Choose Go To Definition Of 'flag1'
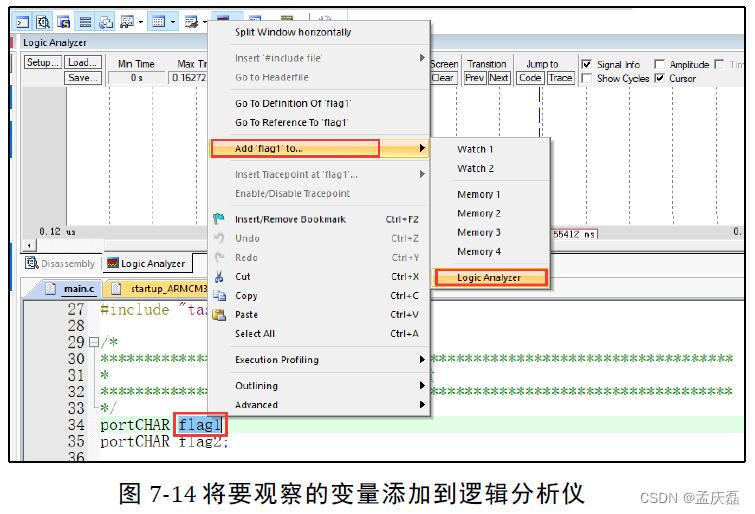The image size is (755, 514). [319, 104]
